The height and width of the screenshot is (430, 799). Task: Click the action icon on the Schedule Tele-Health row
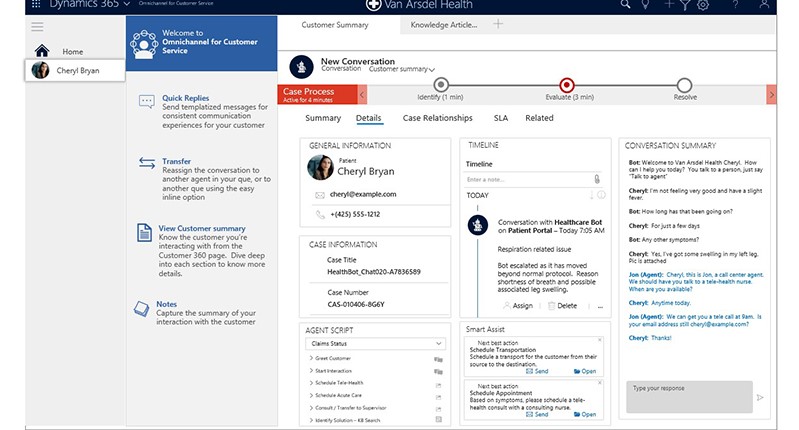click(438, 385)
